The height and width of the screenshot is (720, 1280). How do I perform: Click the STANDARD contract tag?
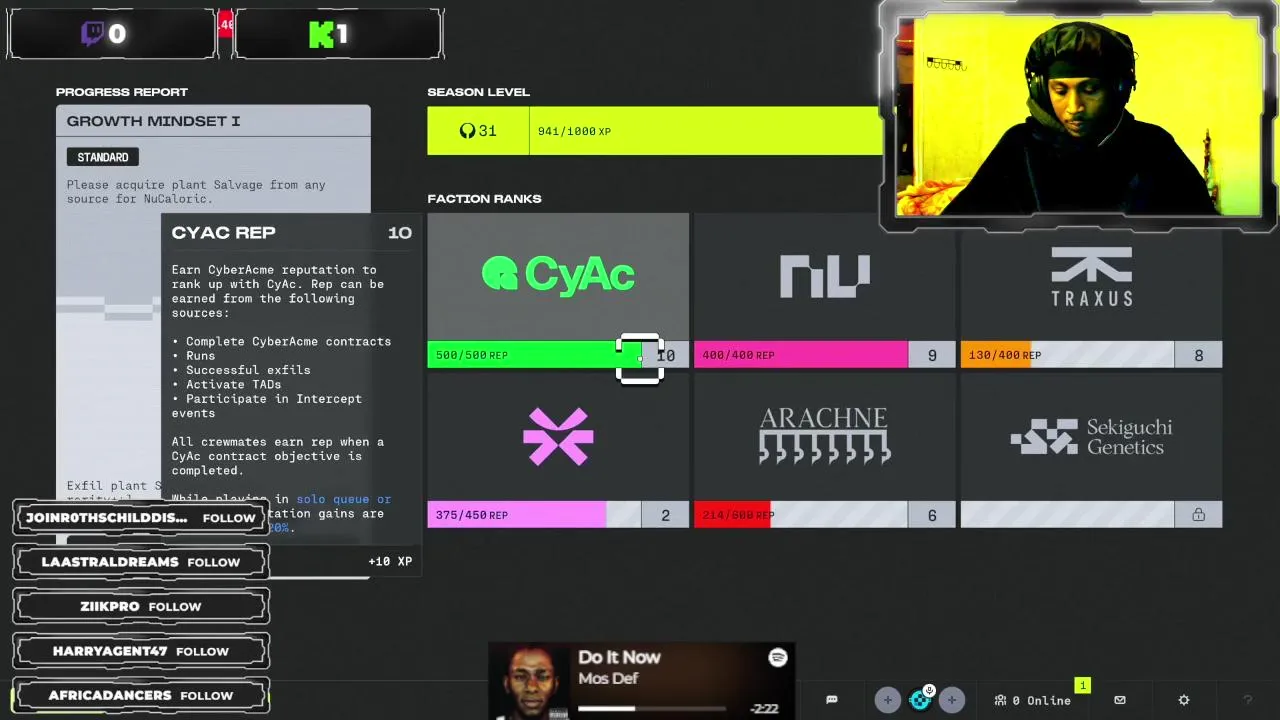[103, 157]
